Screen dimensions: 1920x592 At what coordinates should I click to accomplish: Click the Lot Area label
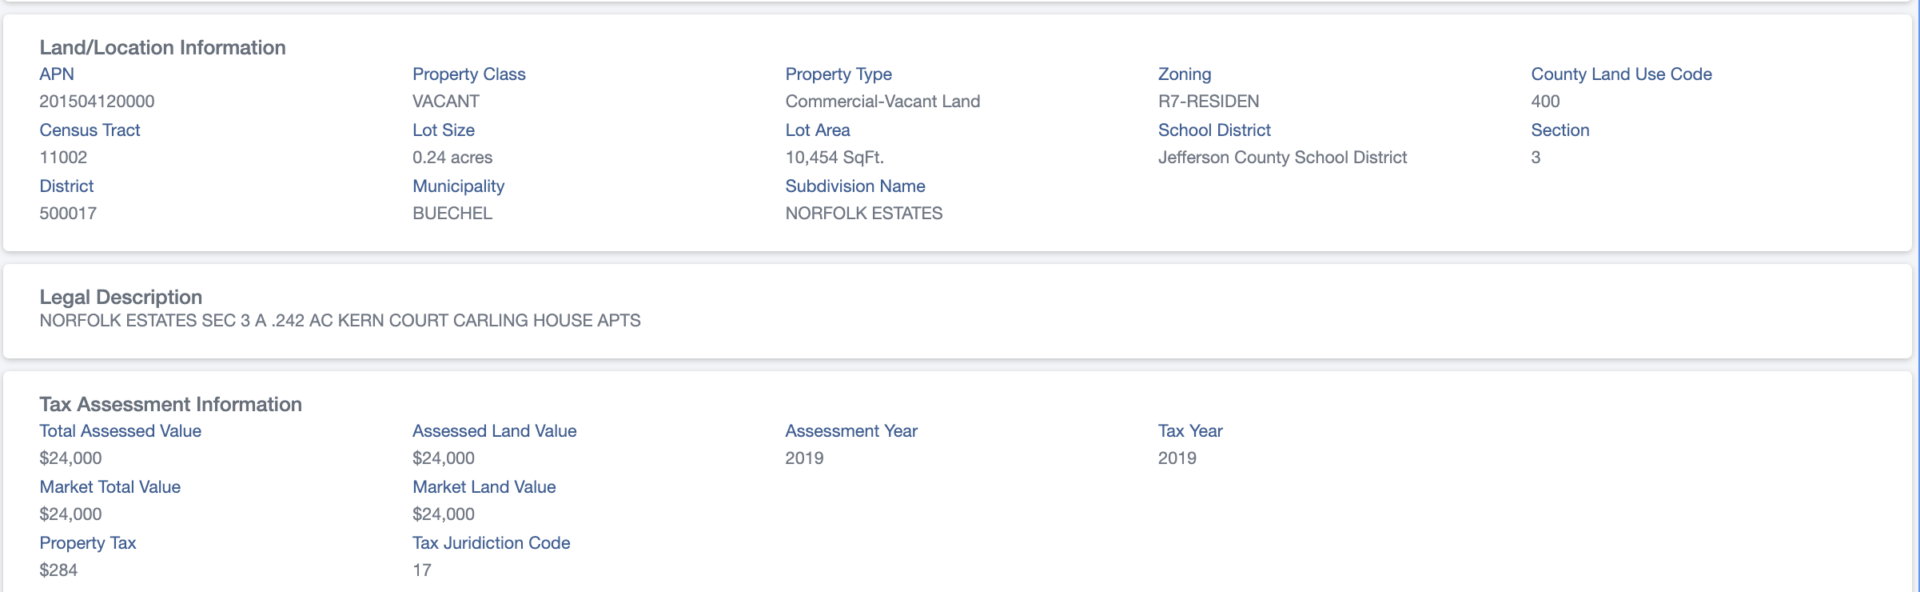tap(817, 130)
